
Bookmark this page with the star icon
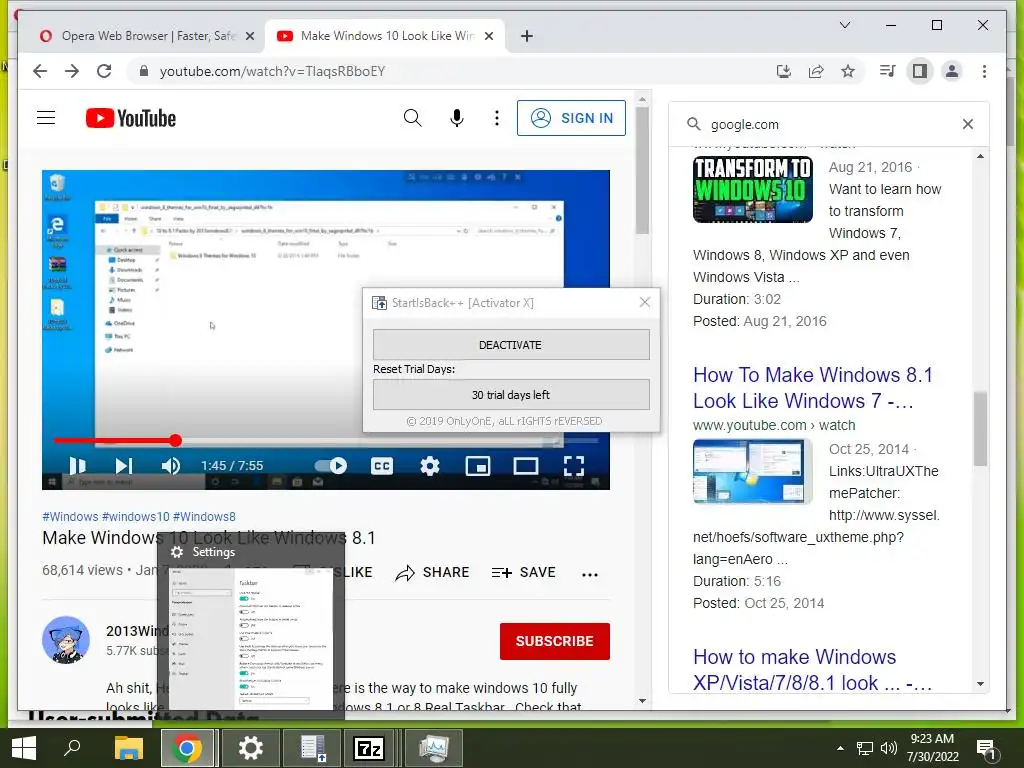coord(848,71)
